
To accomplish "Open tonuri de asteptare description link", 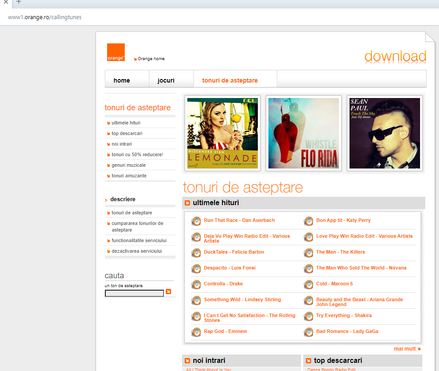I will tap(132, 213).
